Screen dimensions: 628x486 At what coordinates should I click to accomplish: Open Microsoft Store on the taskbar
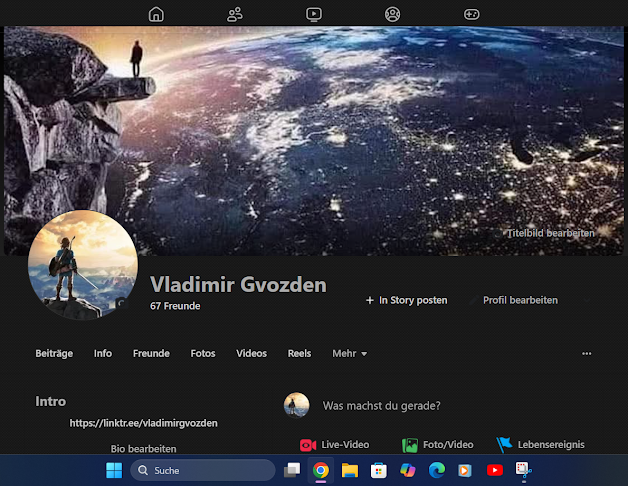(x=378, y=470)
